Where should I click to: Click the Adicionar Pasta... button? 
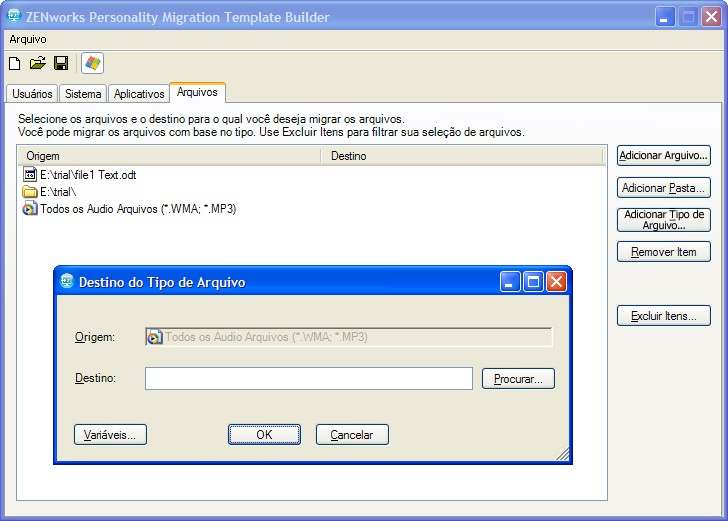click(663, 188)
